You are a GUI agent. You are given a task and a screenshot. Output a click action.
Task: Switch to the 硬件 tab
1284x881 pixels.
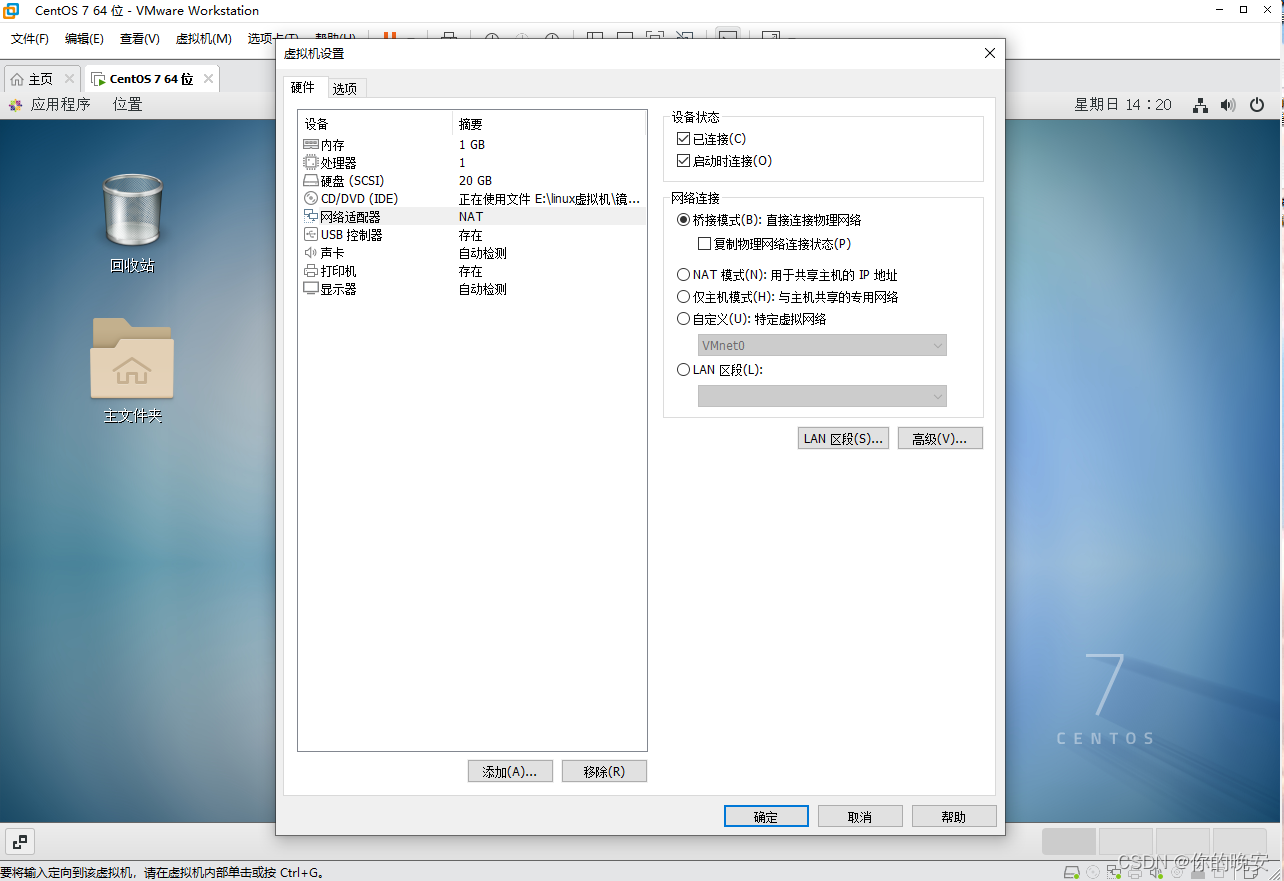[303, 88]
